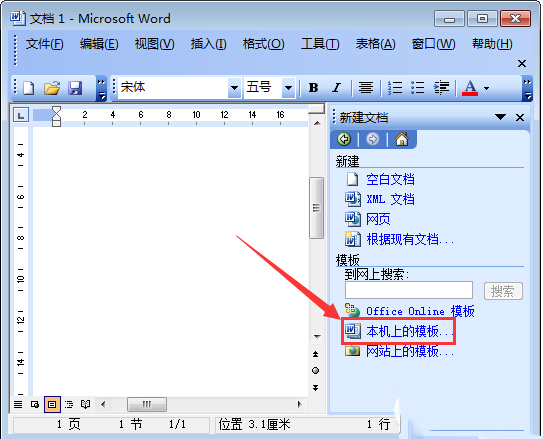
Task: Open 网站上的模板...
Action: point(410,351)
